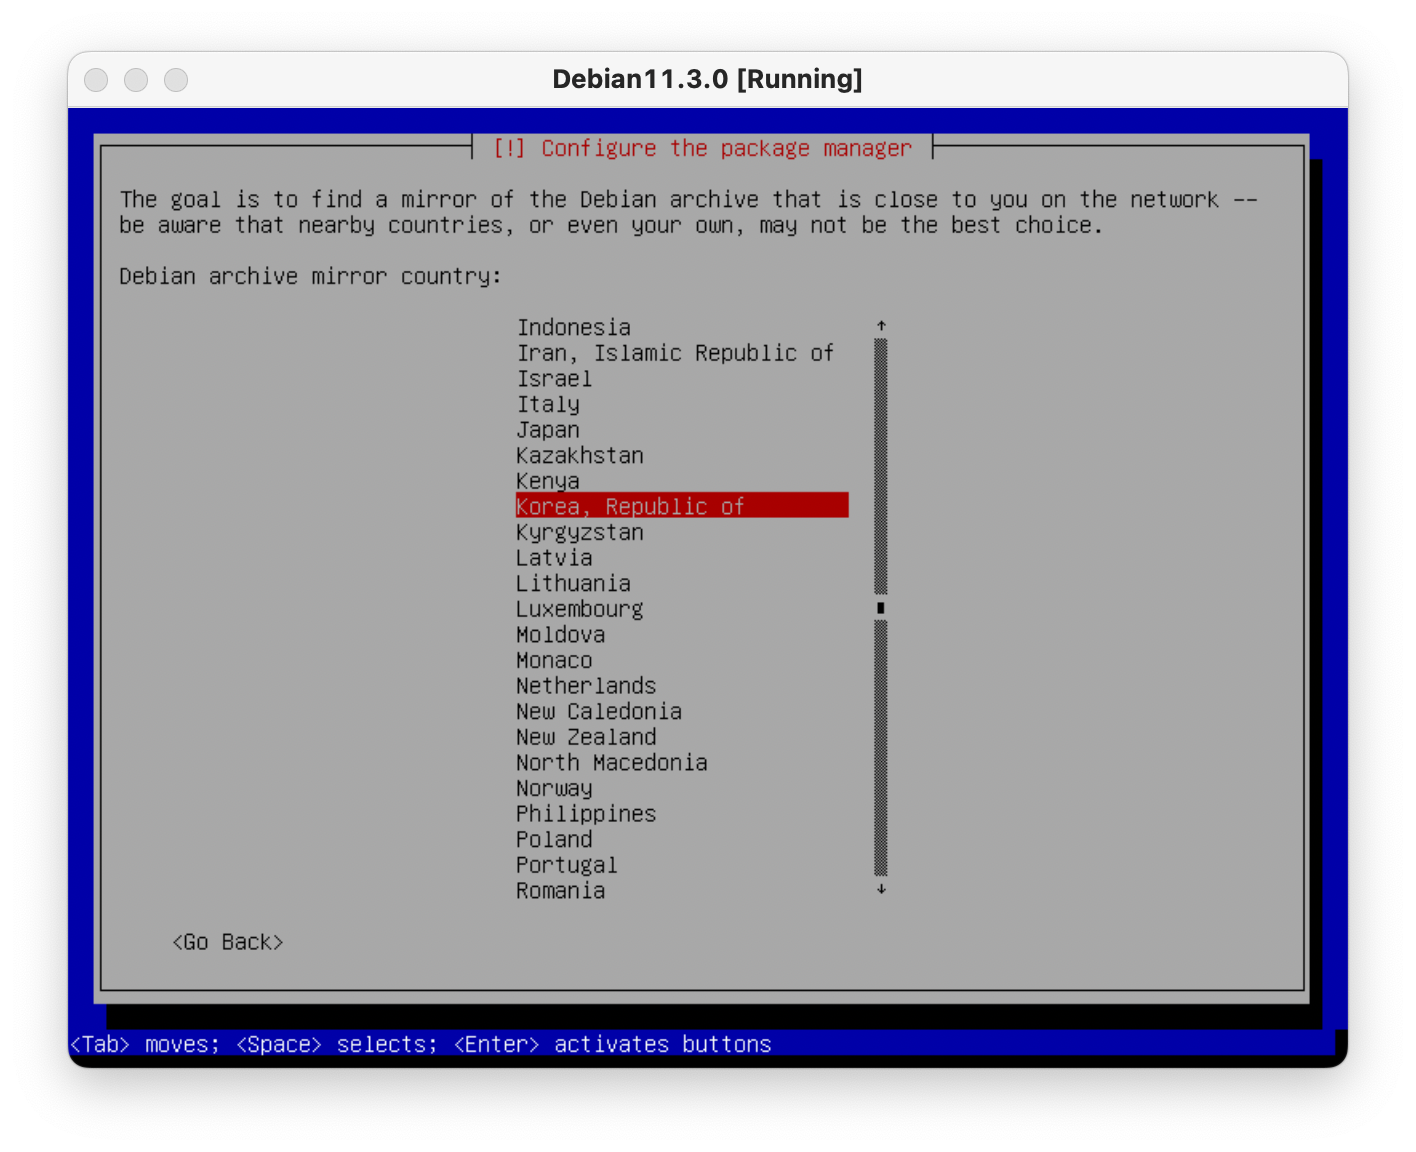1416x1152 pixels.
Task: Choose Indonesia from the country list
Action: [x=574, y=328]
